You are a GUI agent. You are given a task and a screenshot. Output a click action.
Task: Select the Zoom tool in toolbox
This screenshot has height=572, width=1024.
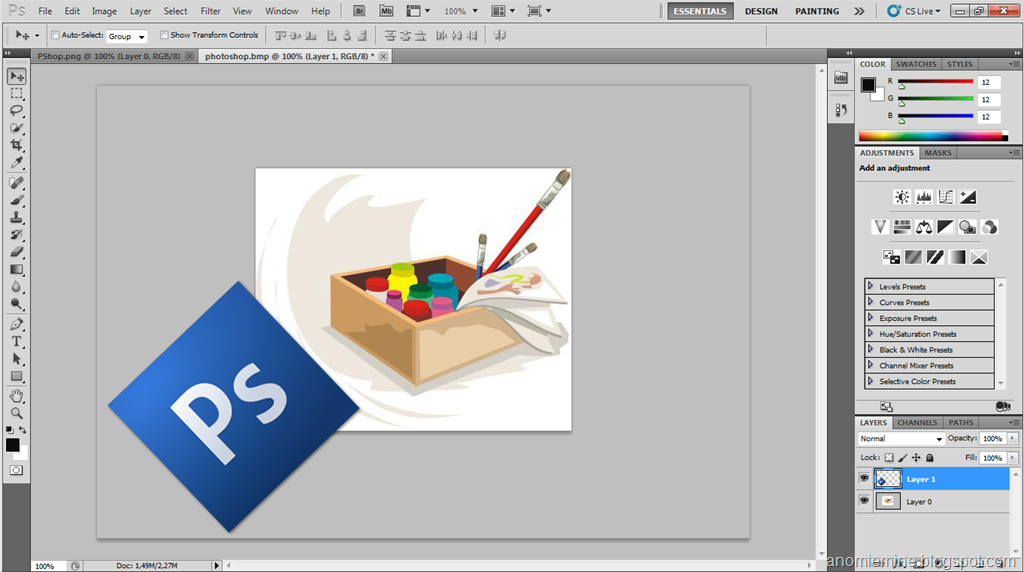(x=16, y=413)
